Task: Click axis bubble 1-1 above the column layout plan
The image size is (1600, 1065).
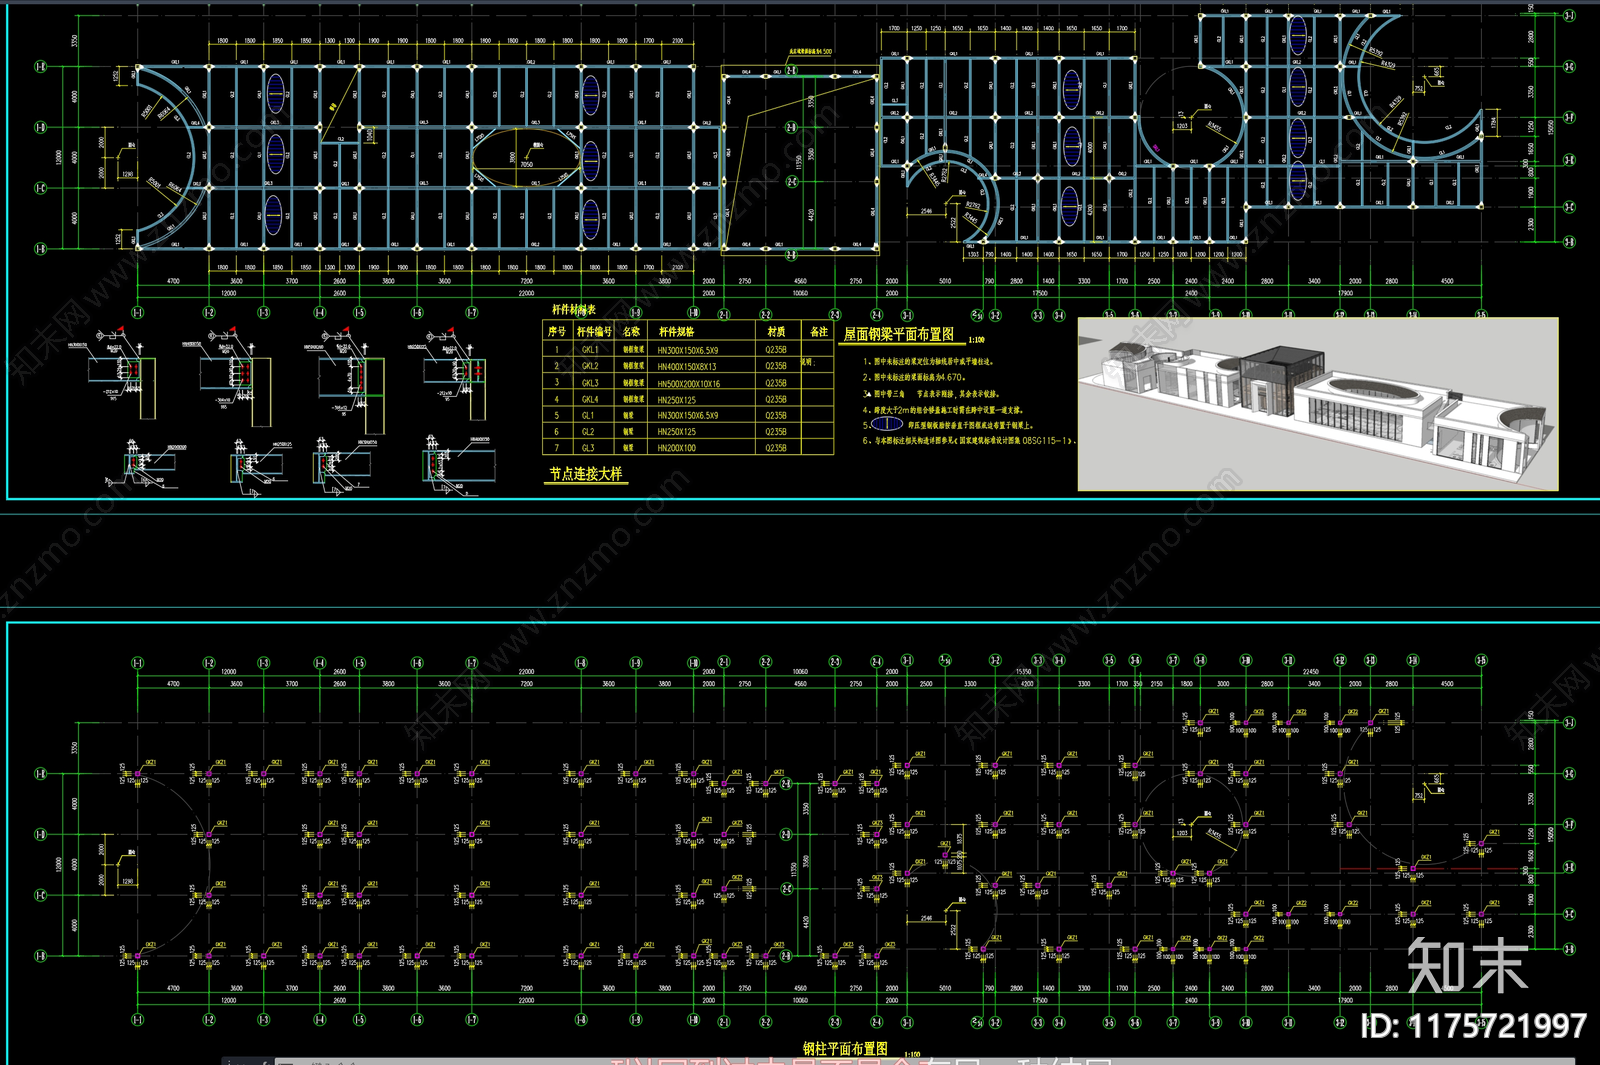Action: [137, 663]
